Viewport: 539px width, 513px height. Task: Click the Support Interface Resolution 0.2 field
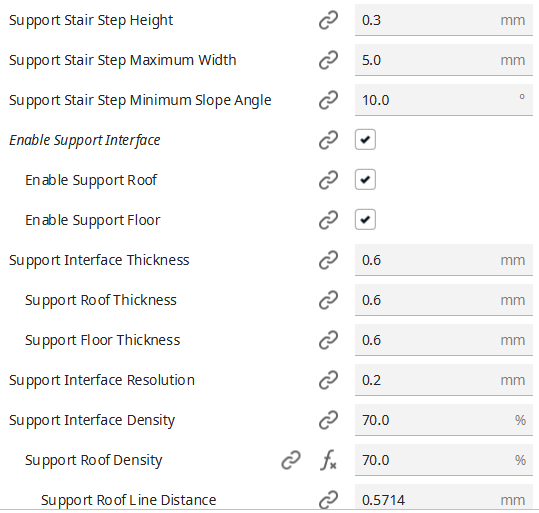tap(444, 380)
